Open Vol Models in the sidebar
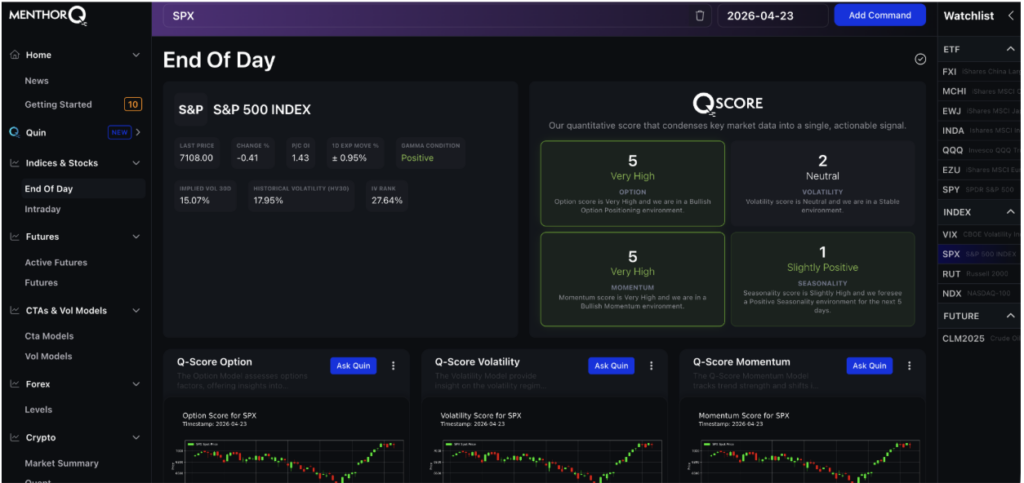Image resolution: width=1024 pixels, height=483 pixels. [x=48, y=356]
